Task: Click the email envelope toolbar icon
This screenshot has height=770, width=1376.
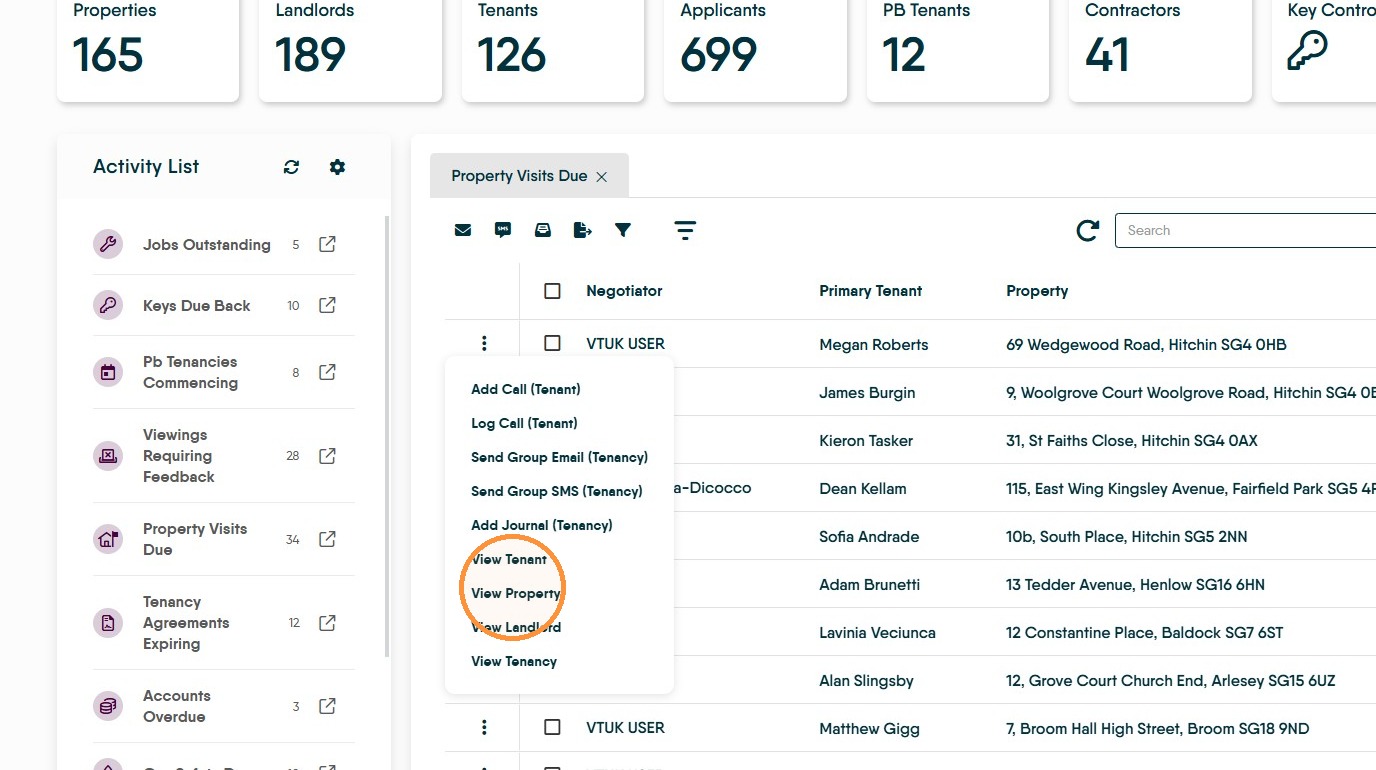Action: point(463,230)
